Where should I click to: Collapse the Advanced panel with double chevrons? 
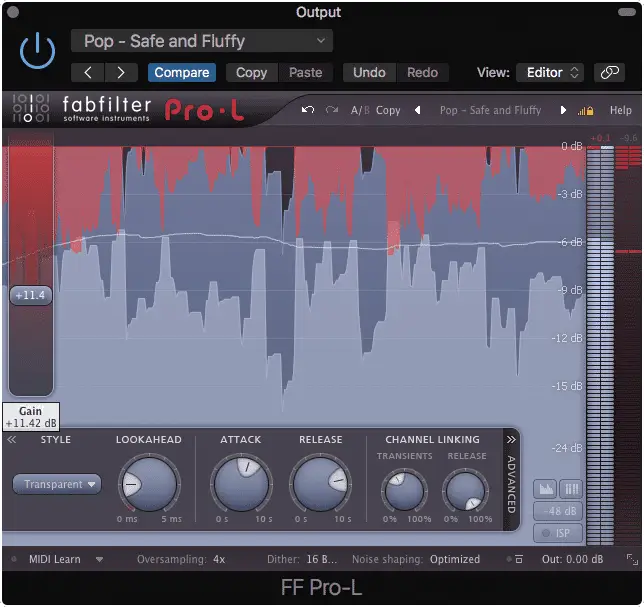pos(511,440)
